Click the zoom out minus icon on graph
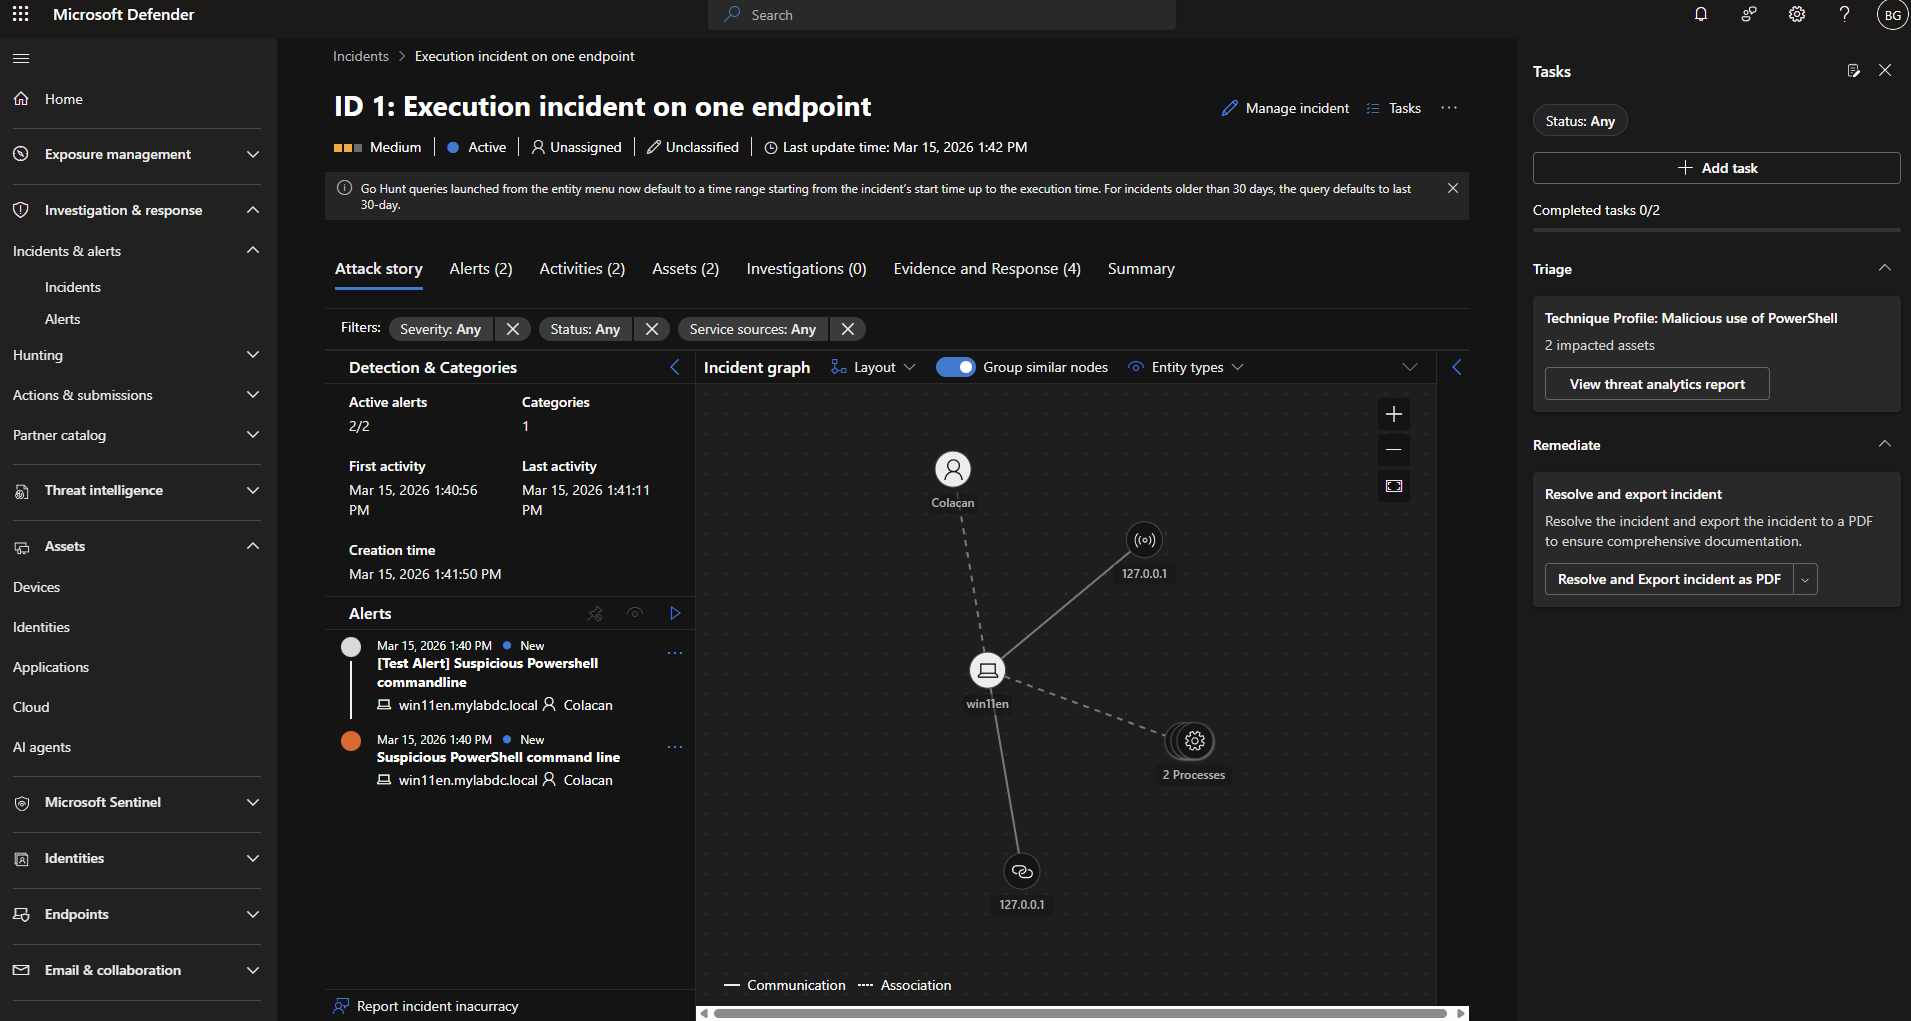 (x=1393, y=450)
